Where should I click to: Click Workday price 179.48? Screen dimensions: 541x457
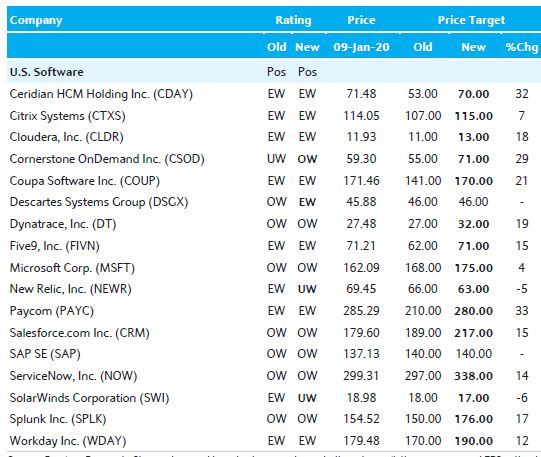point(361,441)
